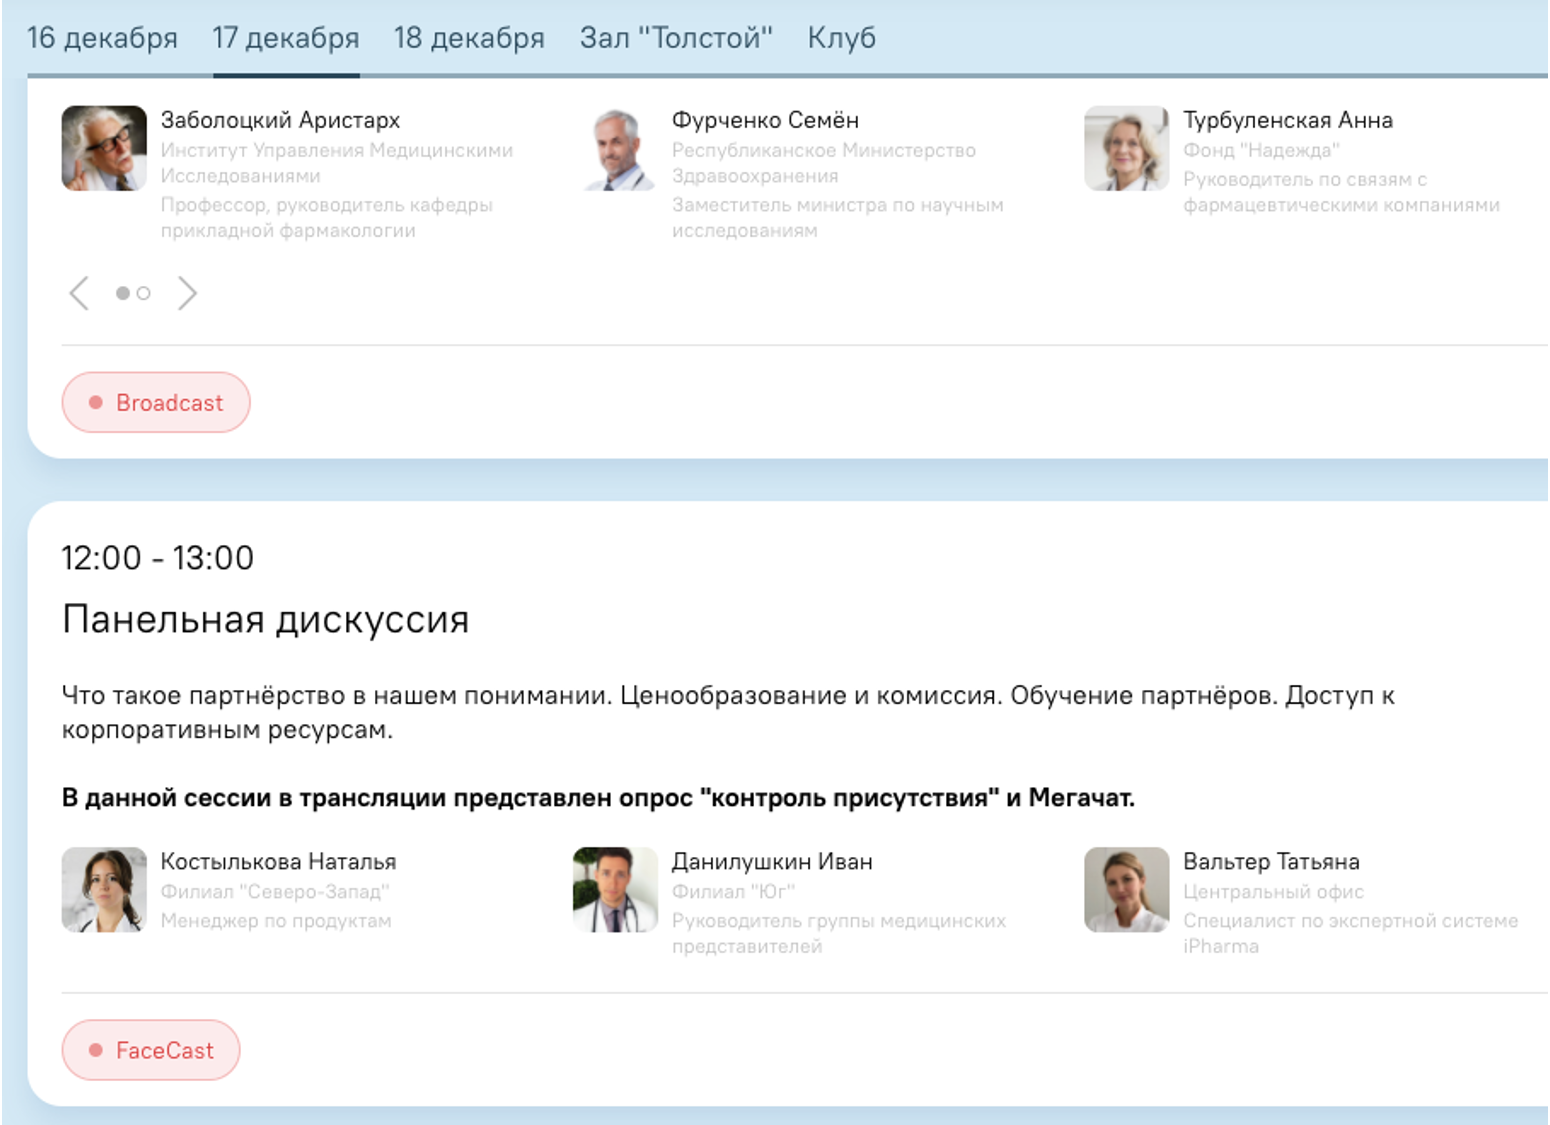
Task: Open the Broadcast button
Action: coord(156,402)
